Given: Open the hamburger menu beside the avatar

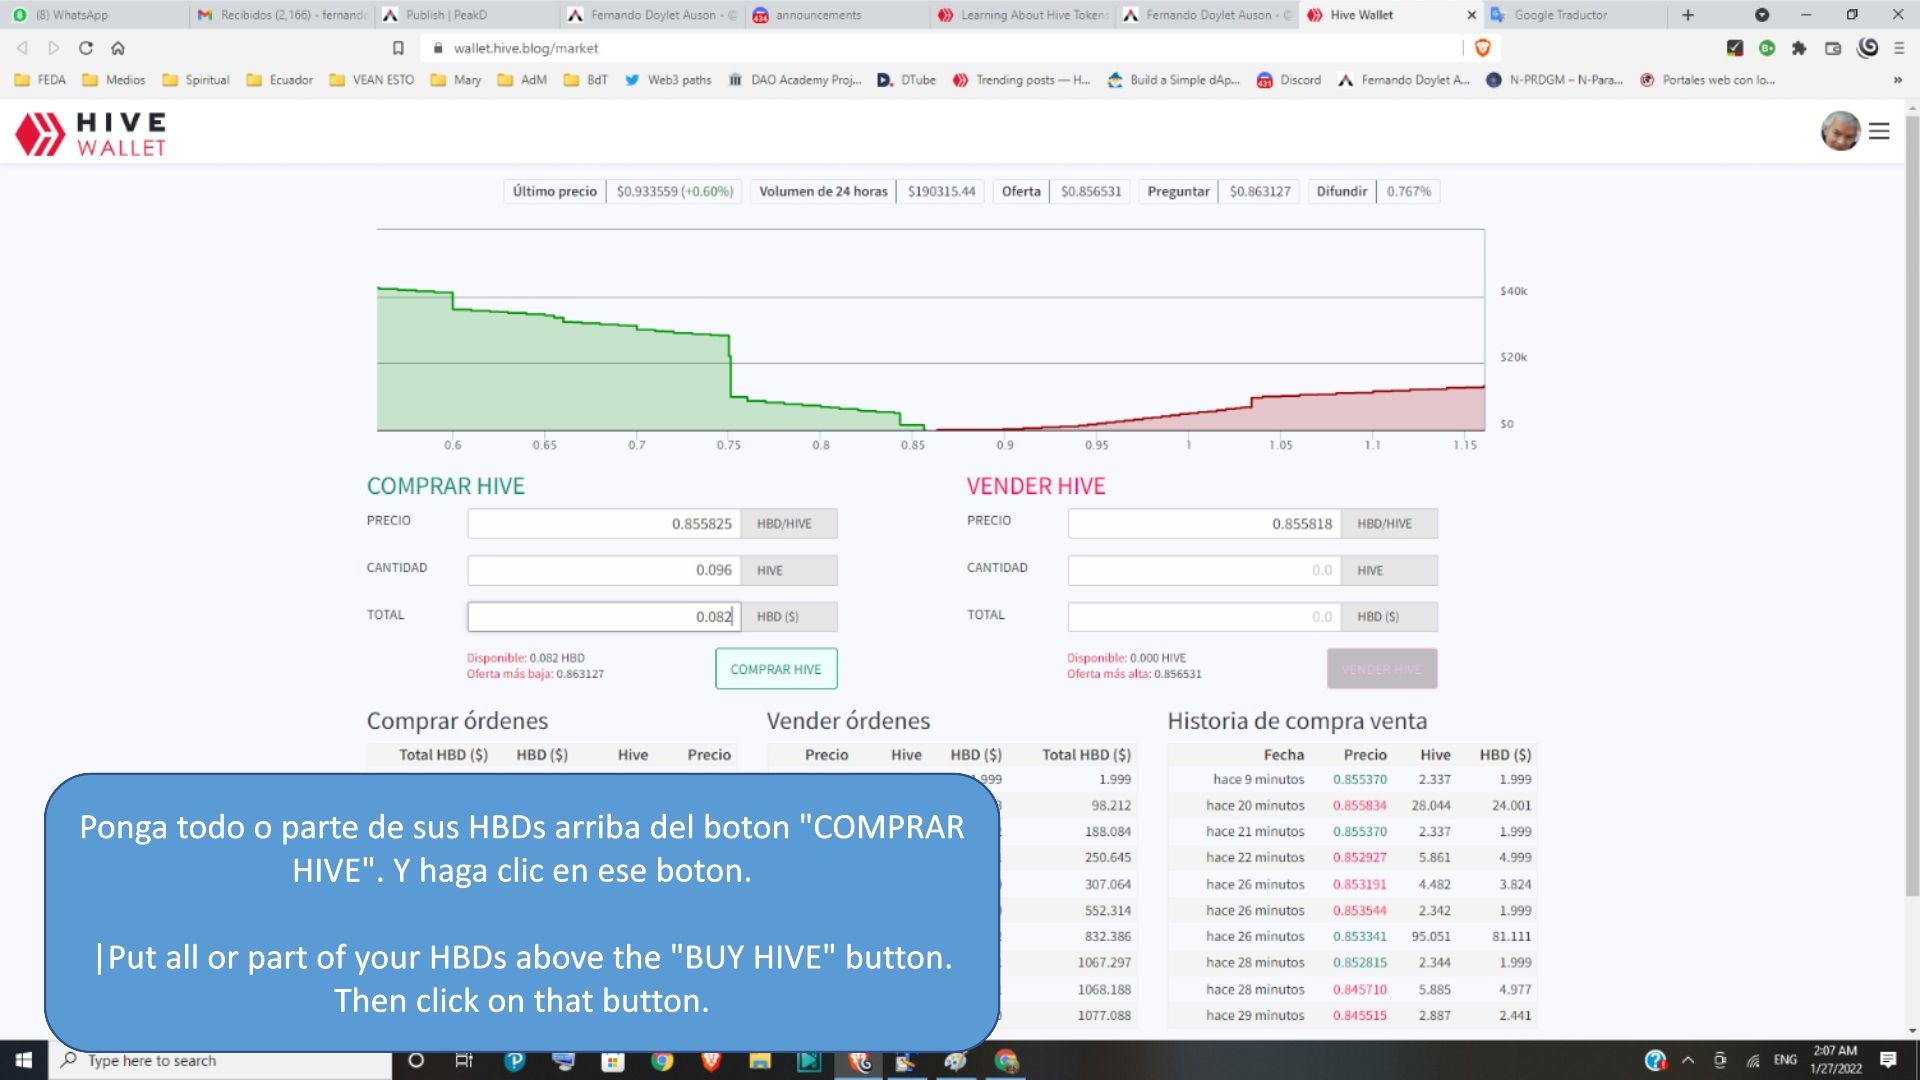Looking at the screenshot, I should pos(1879,131).
